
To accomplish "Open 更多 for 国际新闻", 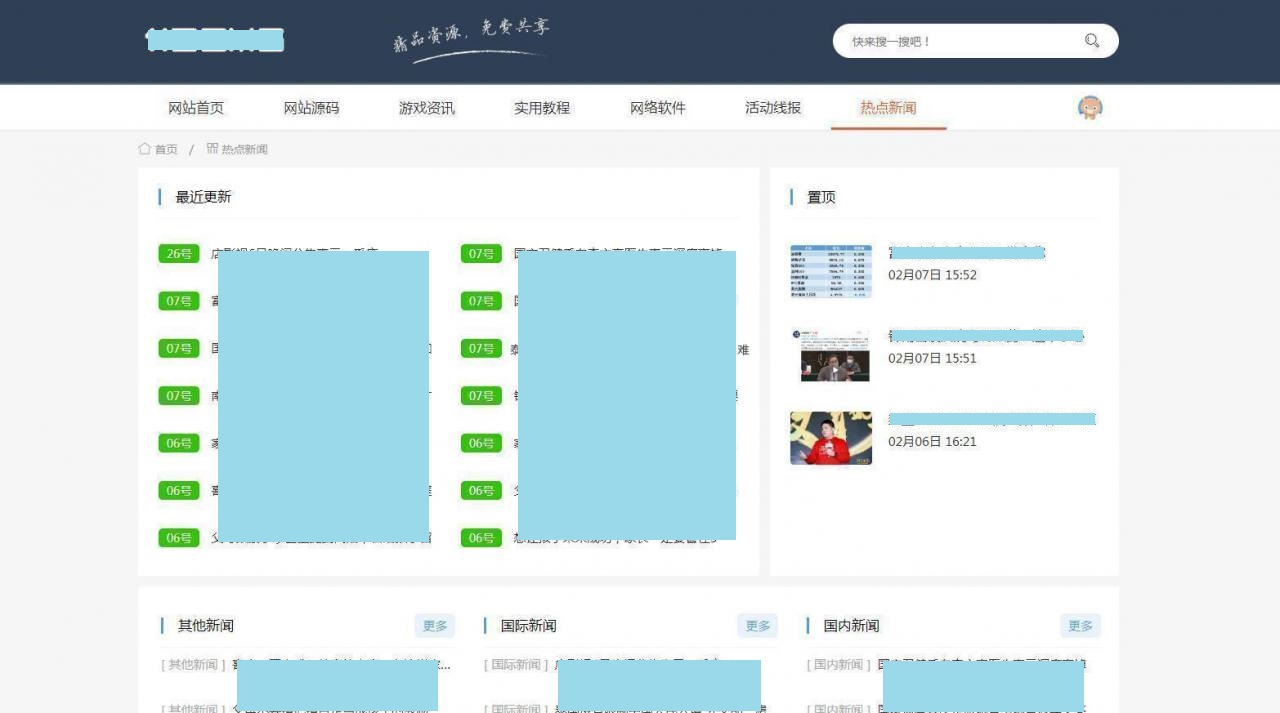I will [758, 625].
